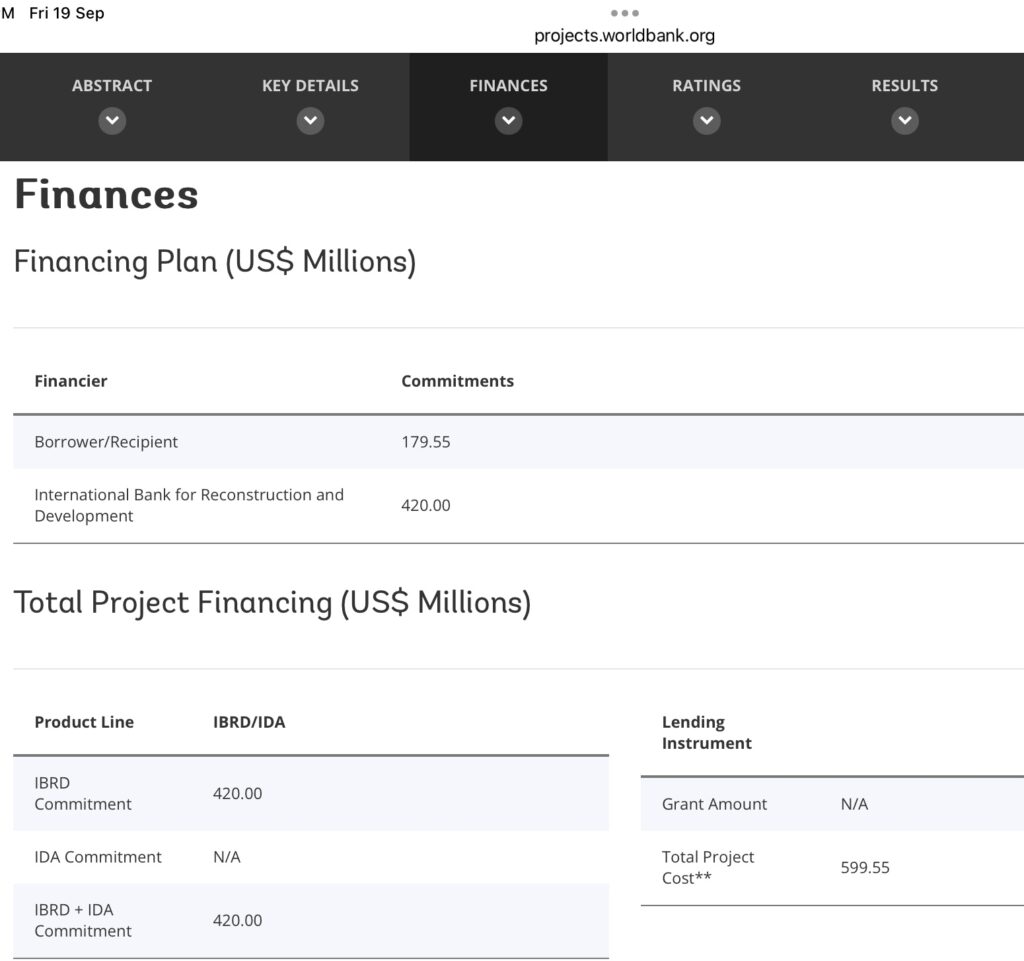Expand the chevron beneath RATINGS
1024x961 pixels.
click(x=706, y=121)
